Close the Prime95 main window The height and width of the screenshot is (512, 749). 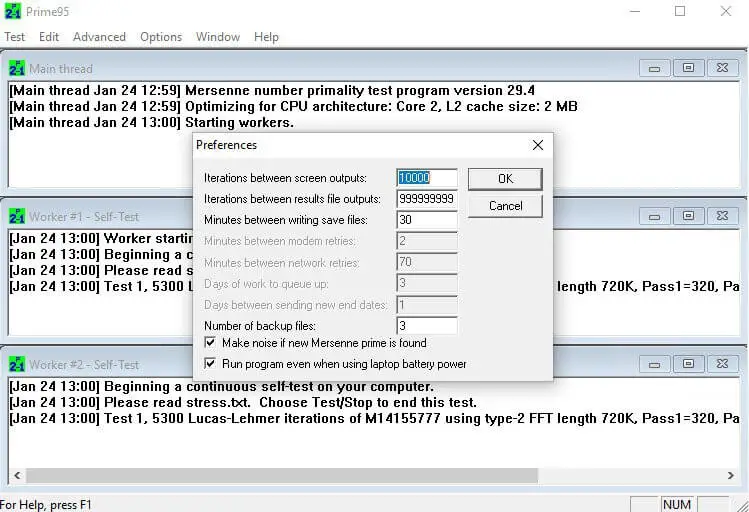(726, 11)
